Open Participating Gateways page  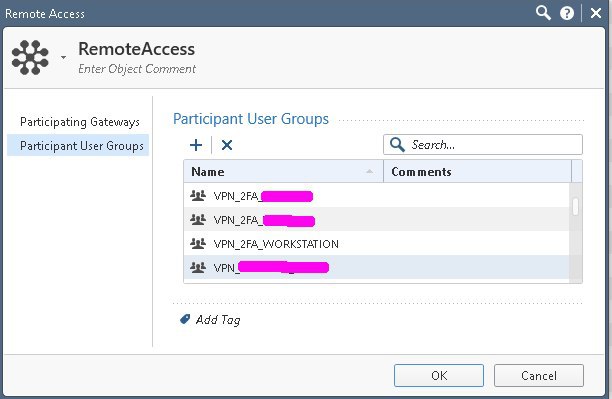point(80,122)
